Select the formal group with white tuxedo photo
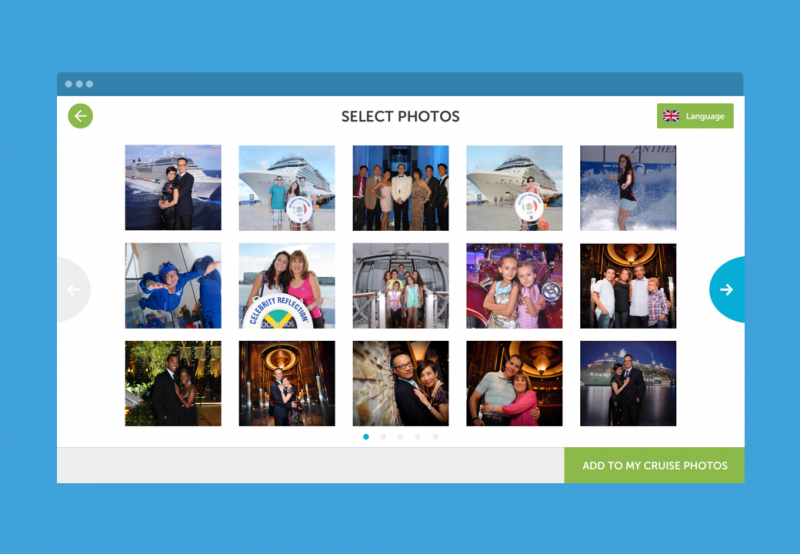 (401, 187)
